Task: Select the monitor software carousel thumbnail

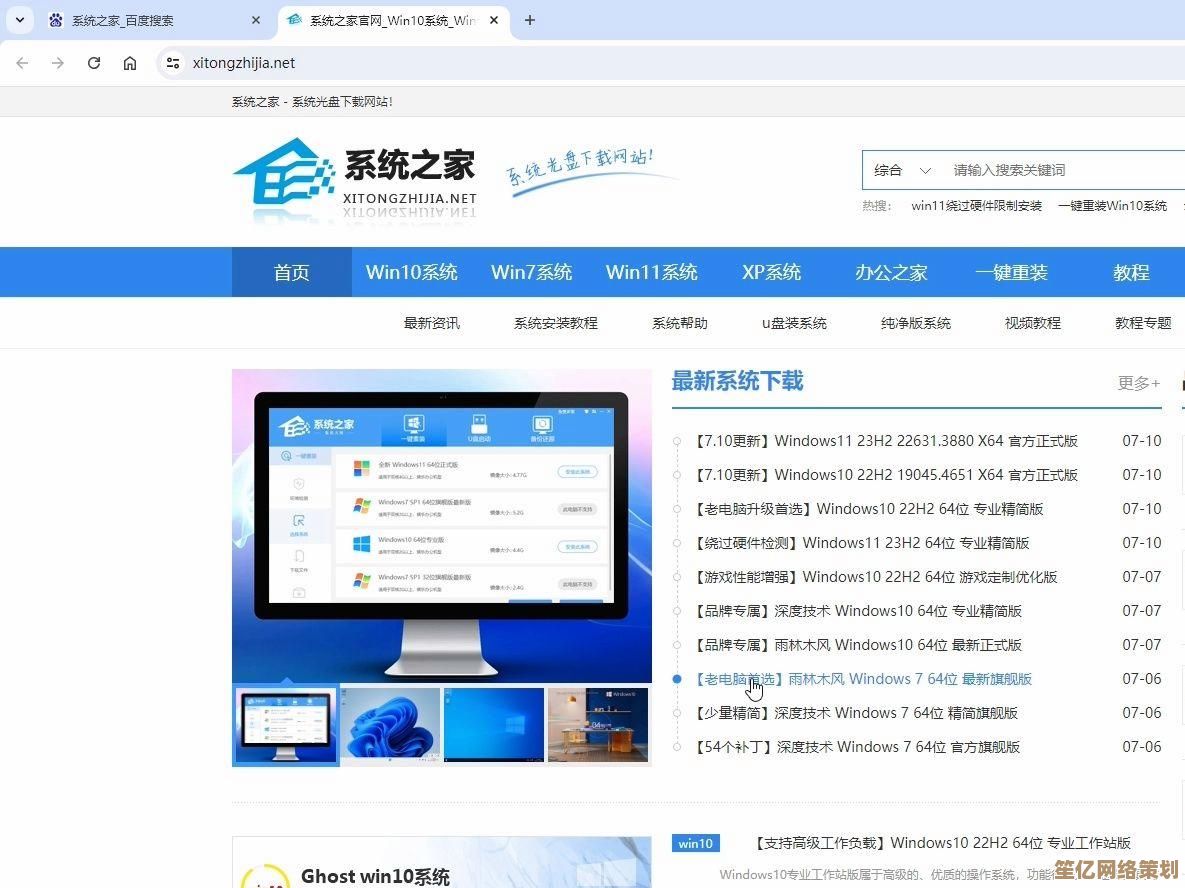Action: [286, 725]
